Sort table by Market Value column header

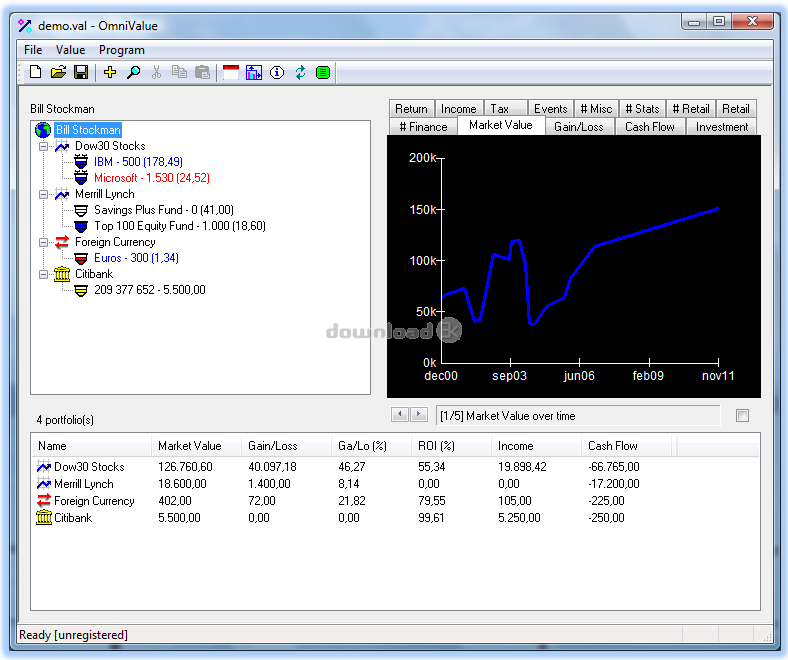(196, 446)
